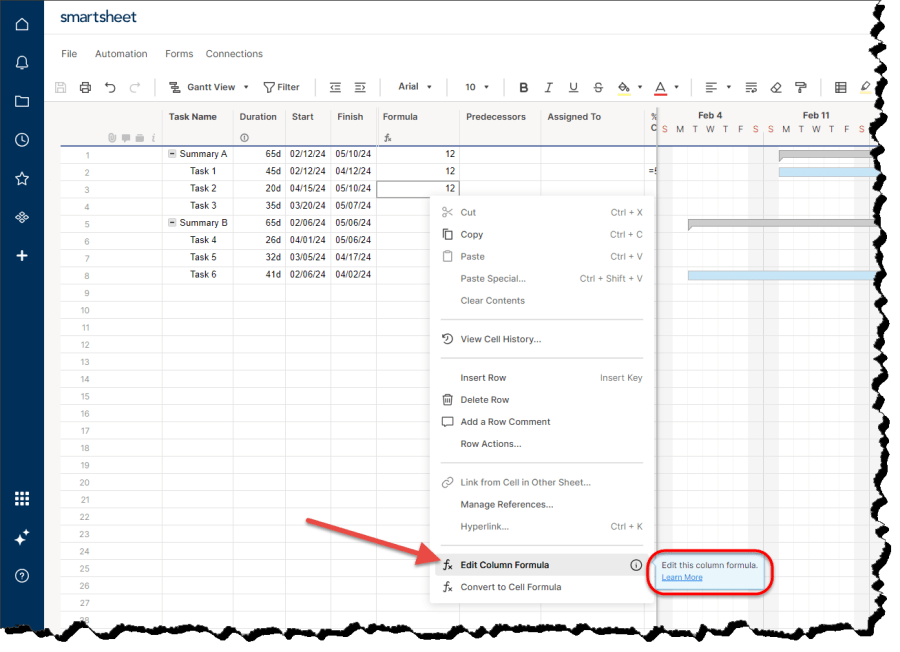Image resolution: width=900 pixels, height=652 pixels.
Task: Collapse the Summary A row group
Action: (x=170, y=154)
